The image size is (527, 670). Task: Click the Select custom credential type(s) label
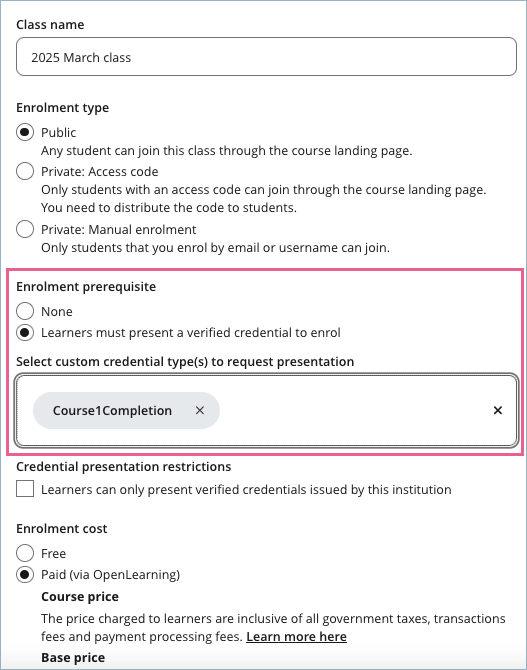[x=185, y=362]
